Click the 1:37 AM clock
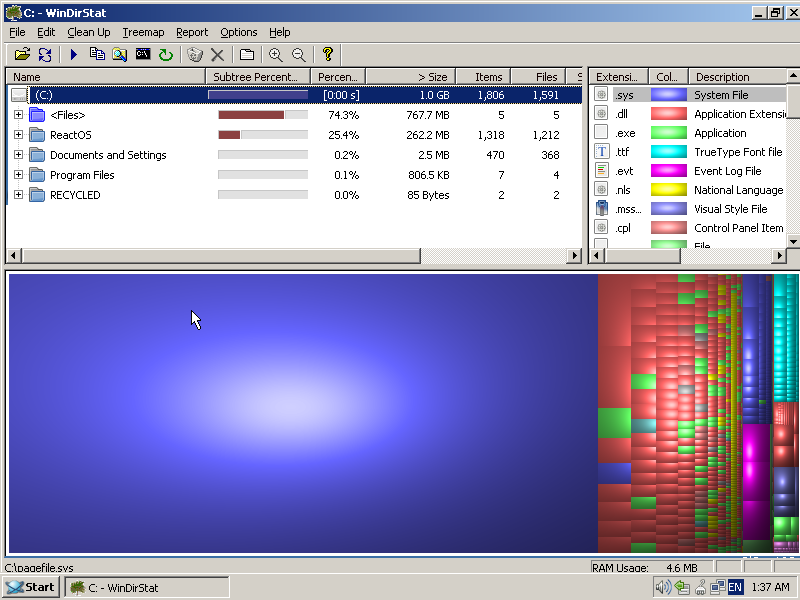 [770, 587]
